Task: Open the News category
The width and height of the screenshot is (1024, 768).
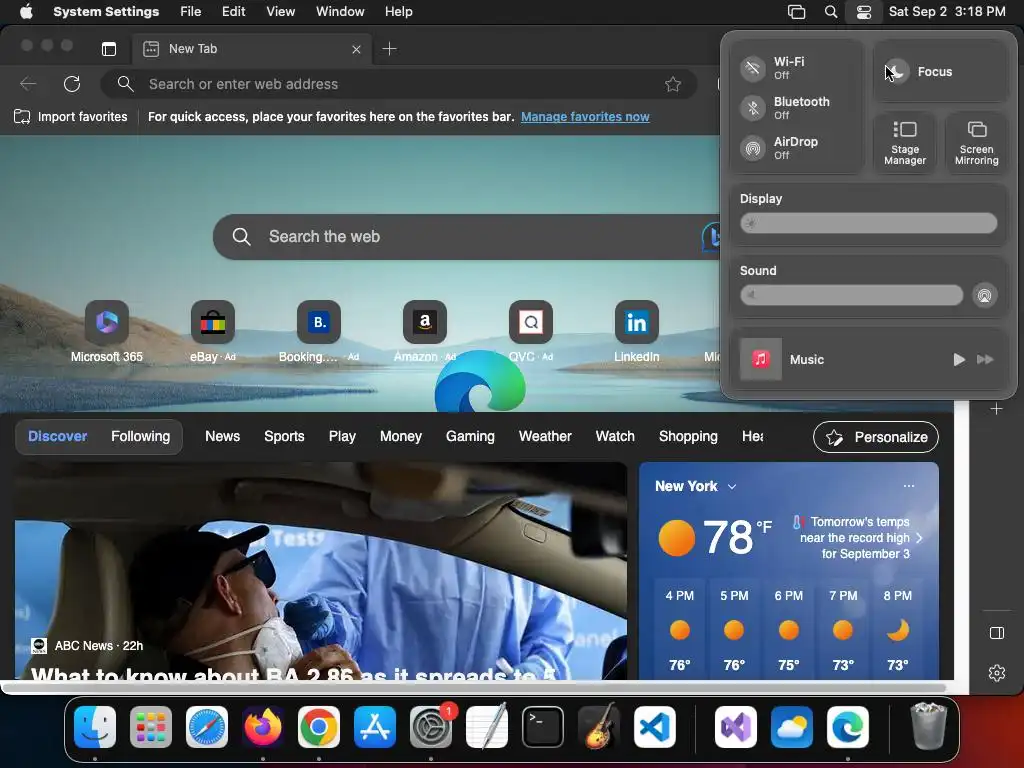Action: [x=223, y=436]
